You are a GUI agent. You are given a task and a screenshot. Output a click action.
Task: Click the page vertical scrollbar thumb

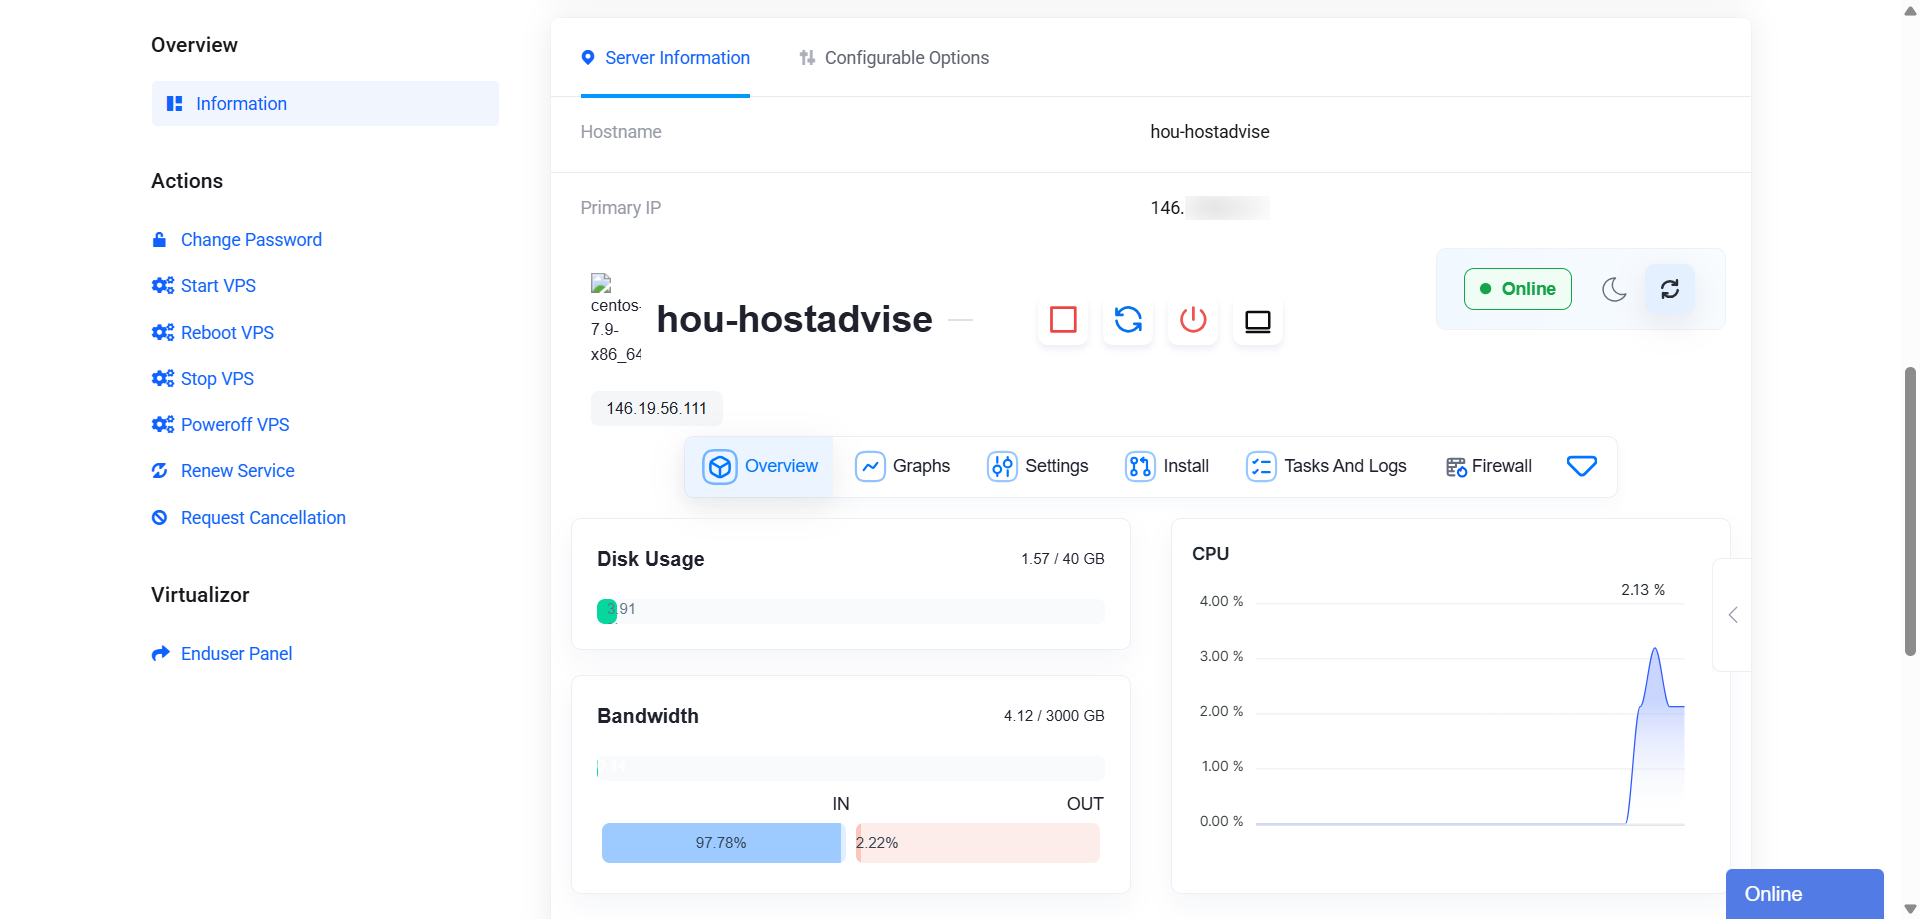click(1910, 511)
